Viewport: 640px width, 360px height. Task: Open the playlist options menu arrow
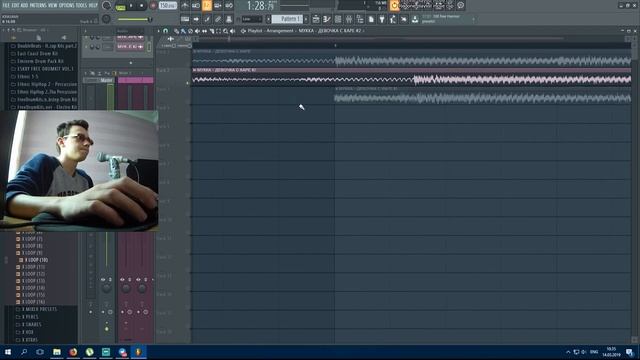coord(159,31)
